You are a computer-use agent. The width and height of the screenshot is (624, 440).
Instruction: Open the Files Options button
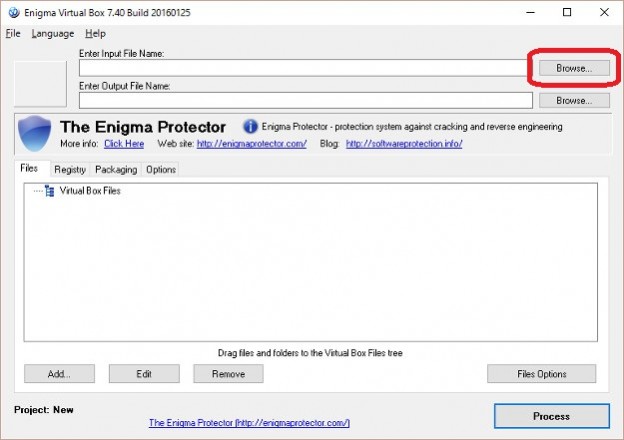click(x=541, y=373)
